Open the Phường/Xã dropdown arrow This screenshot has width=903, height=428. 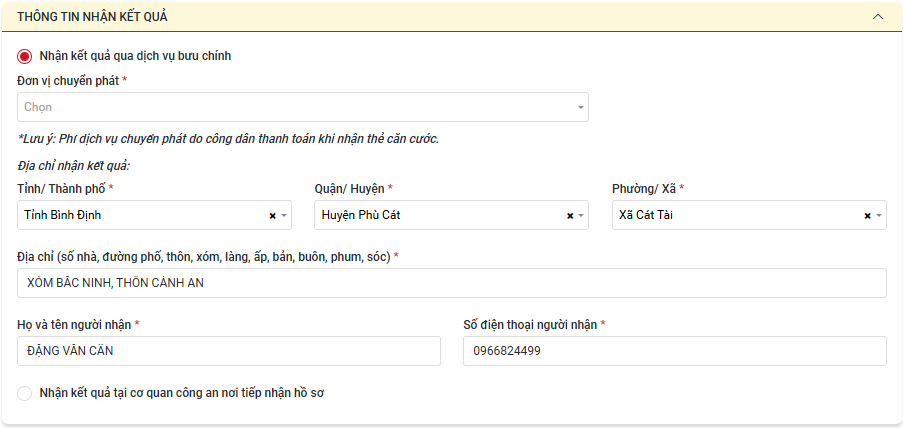[x=879, y=215]
